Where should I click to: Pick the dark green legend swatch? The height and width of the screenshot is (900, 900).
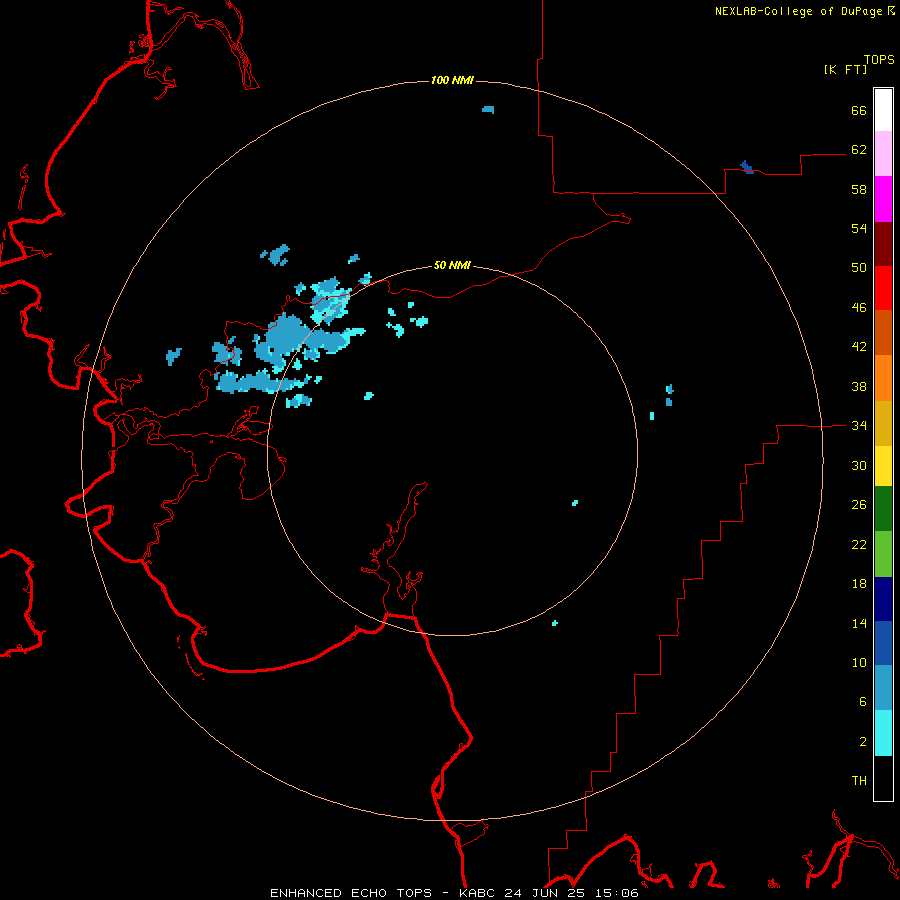pos(883,509)
